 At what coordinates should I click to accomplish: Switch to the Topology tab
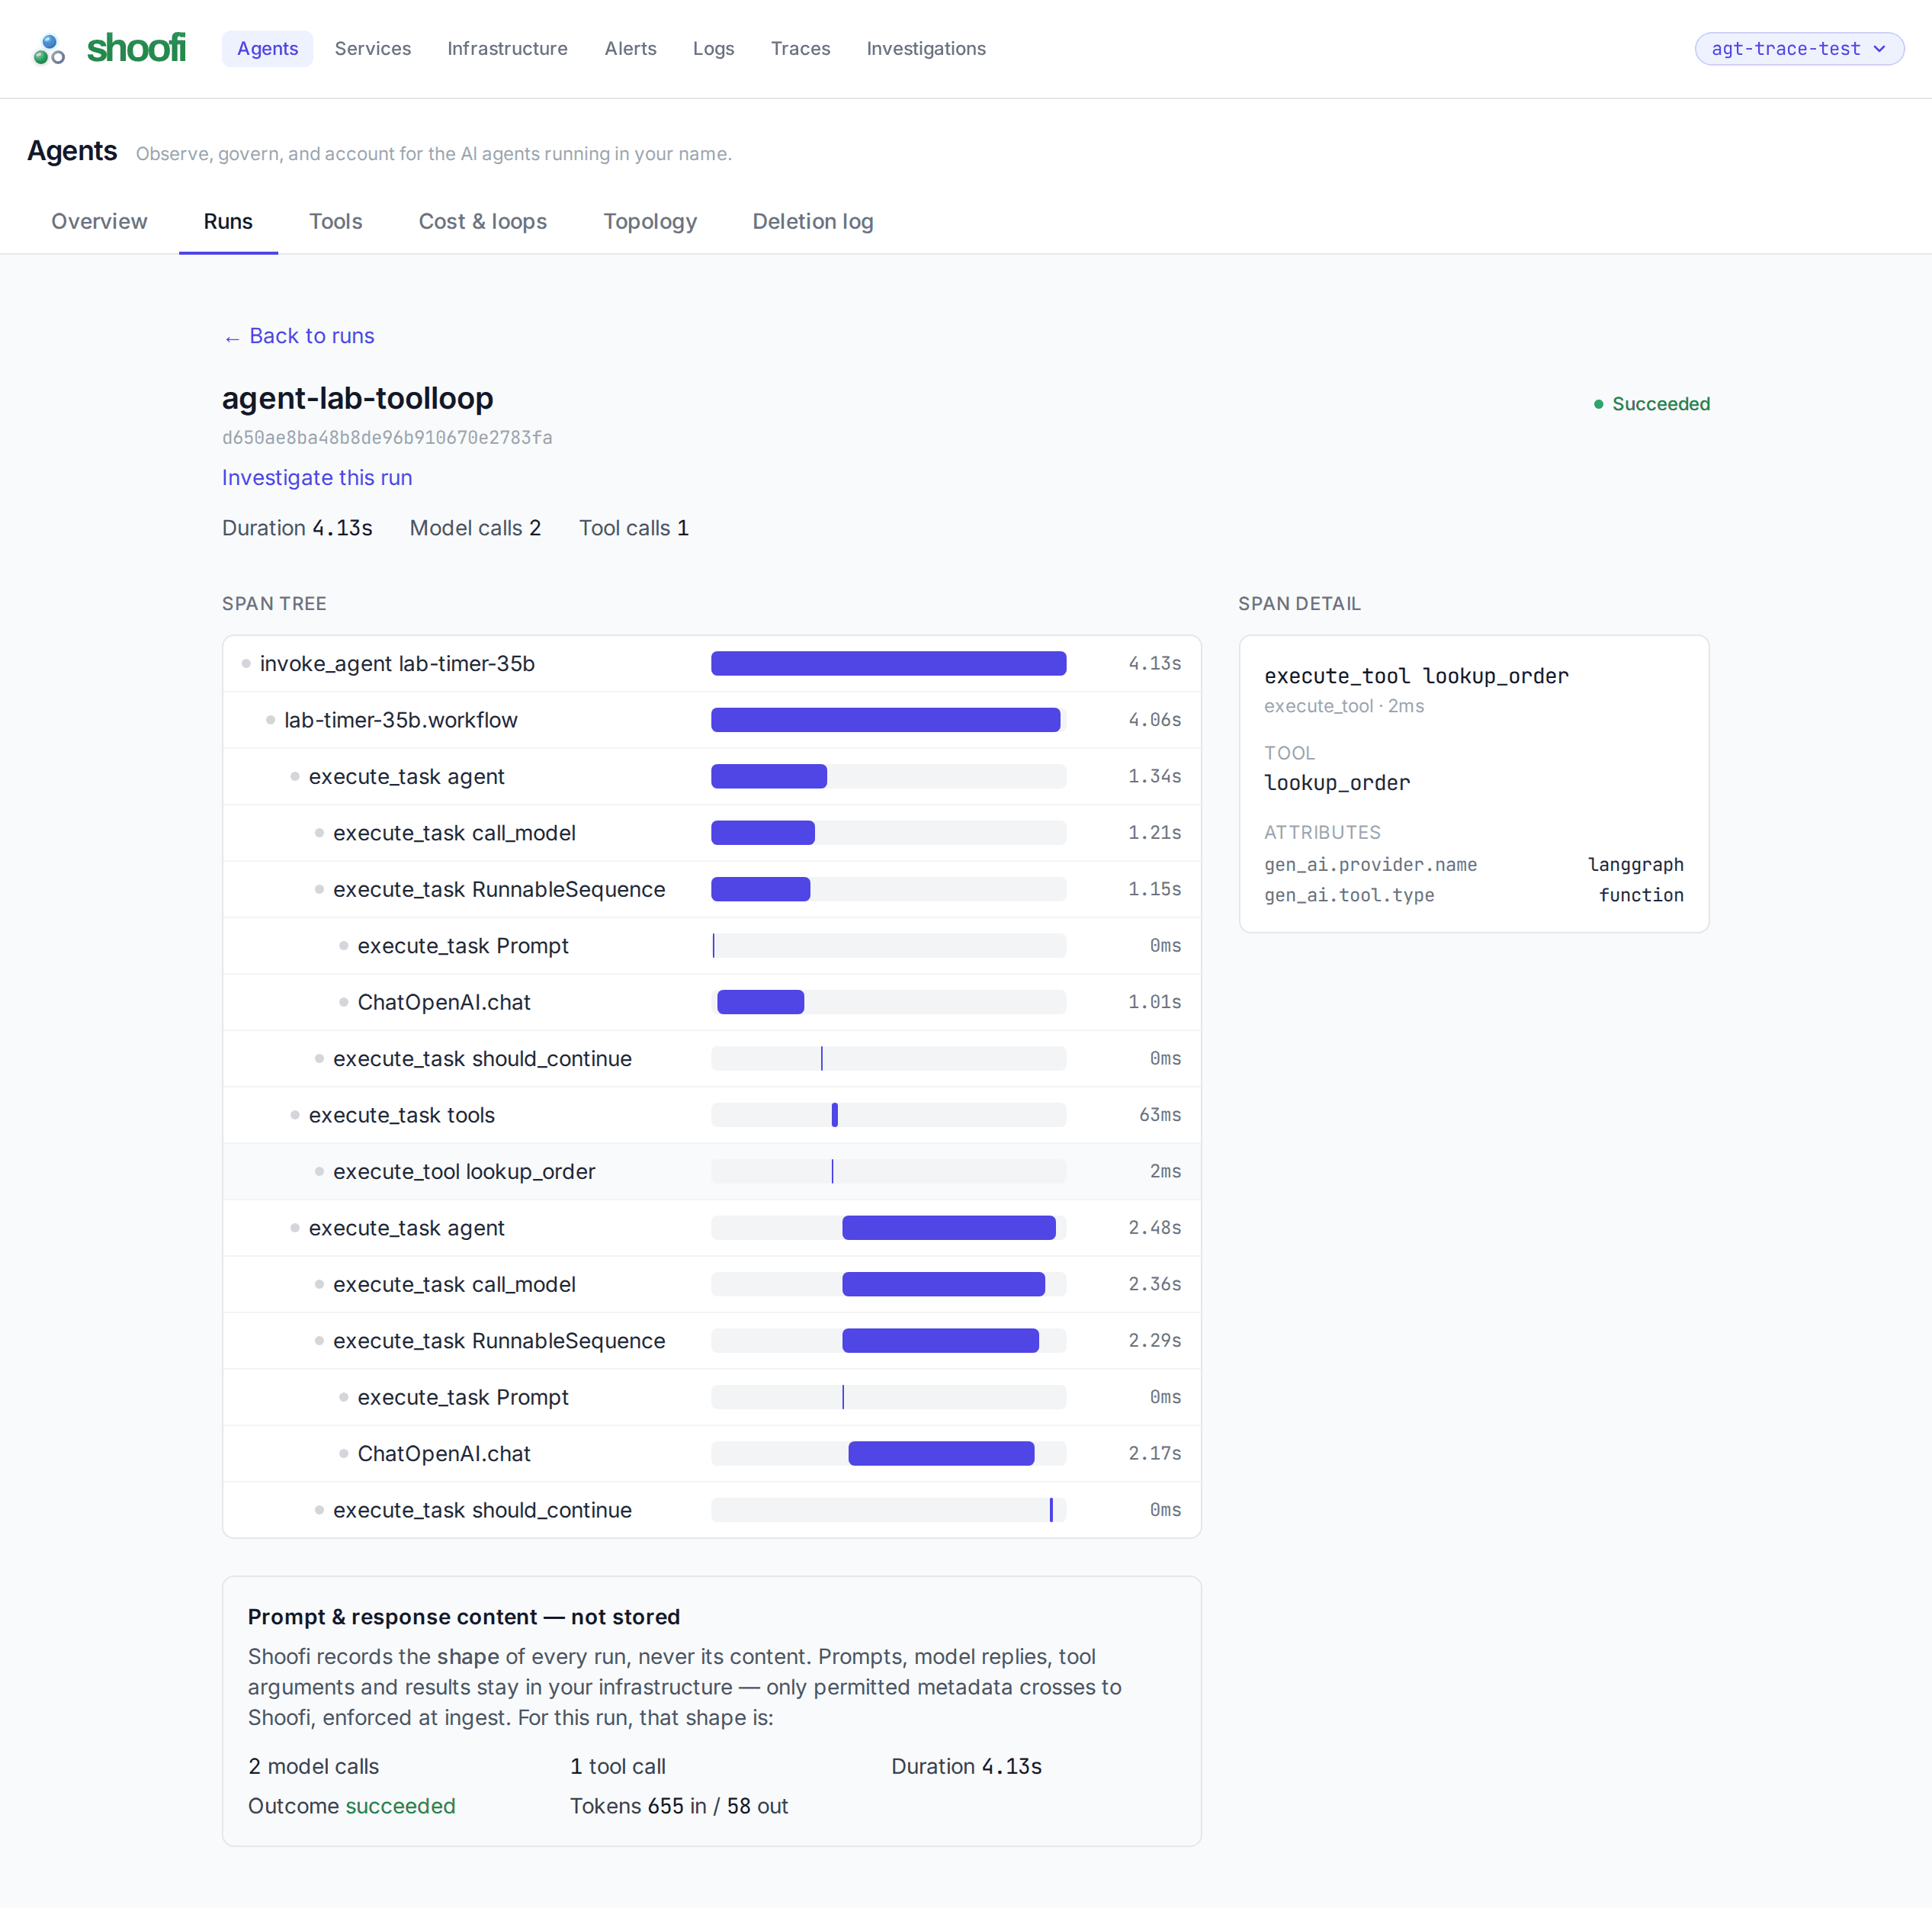click(x=650, y=221)
